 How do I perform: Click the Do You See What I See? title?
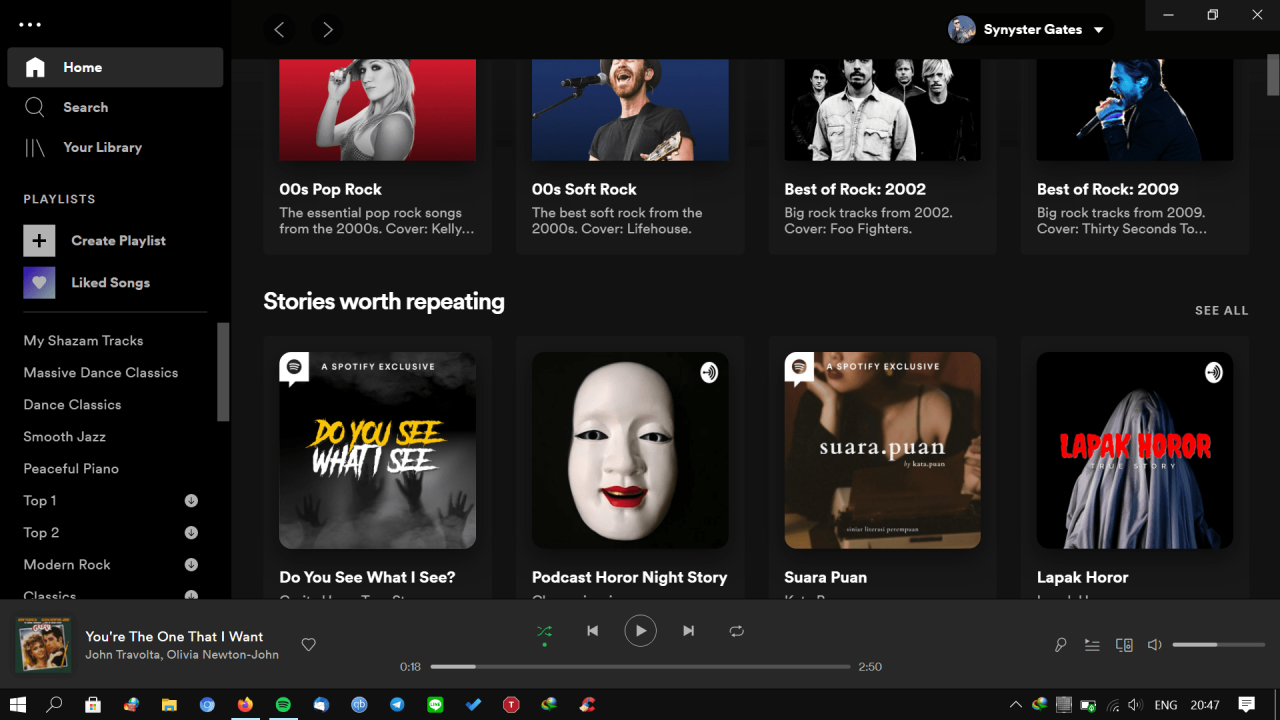[367, 577]
